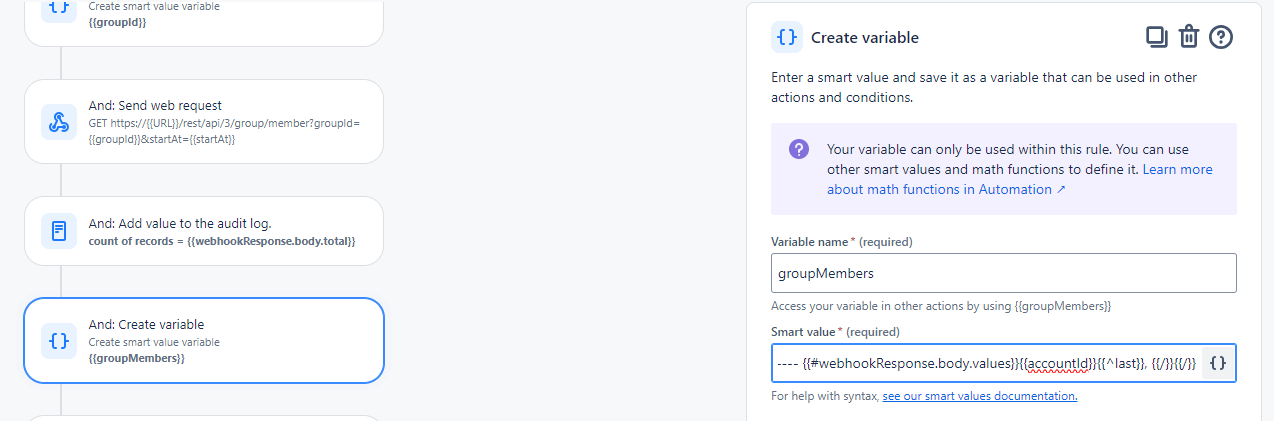Click the purple info question icon
This screenshot has width=1274, height=421.
(x=798, y=149)
